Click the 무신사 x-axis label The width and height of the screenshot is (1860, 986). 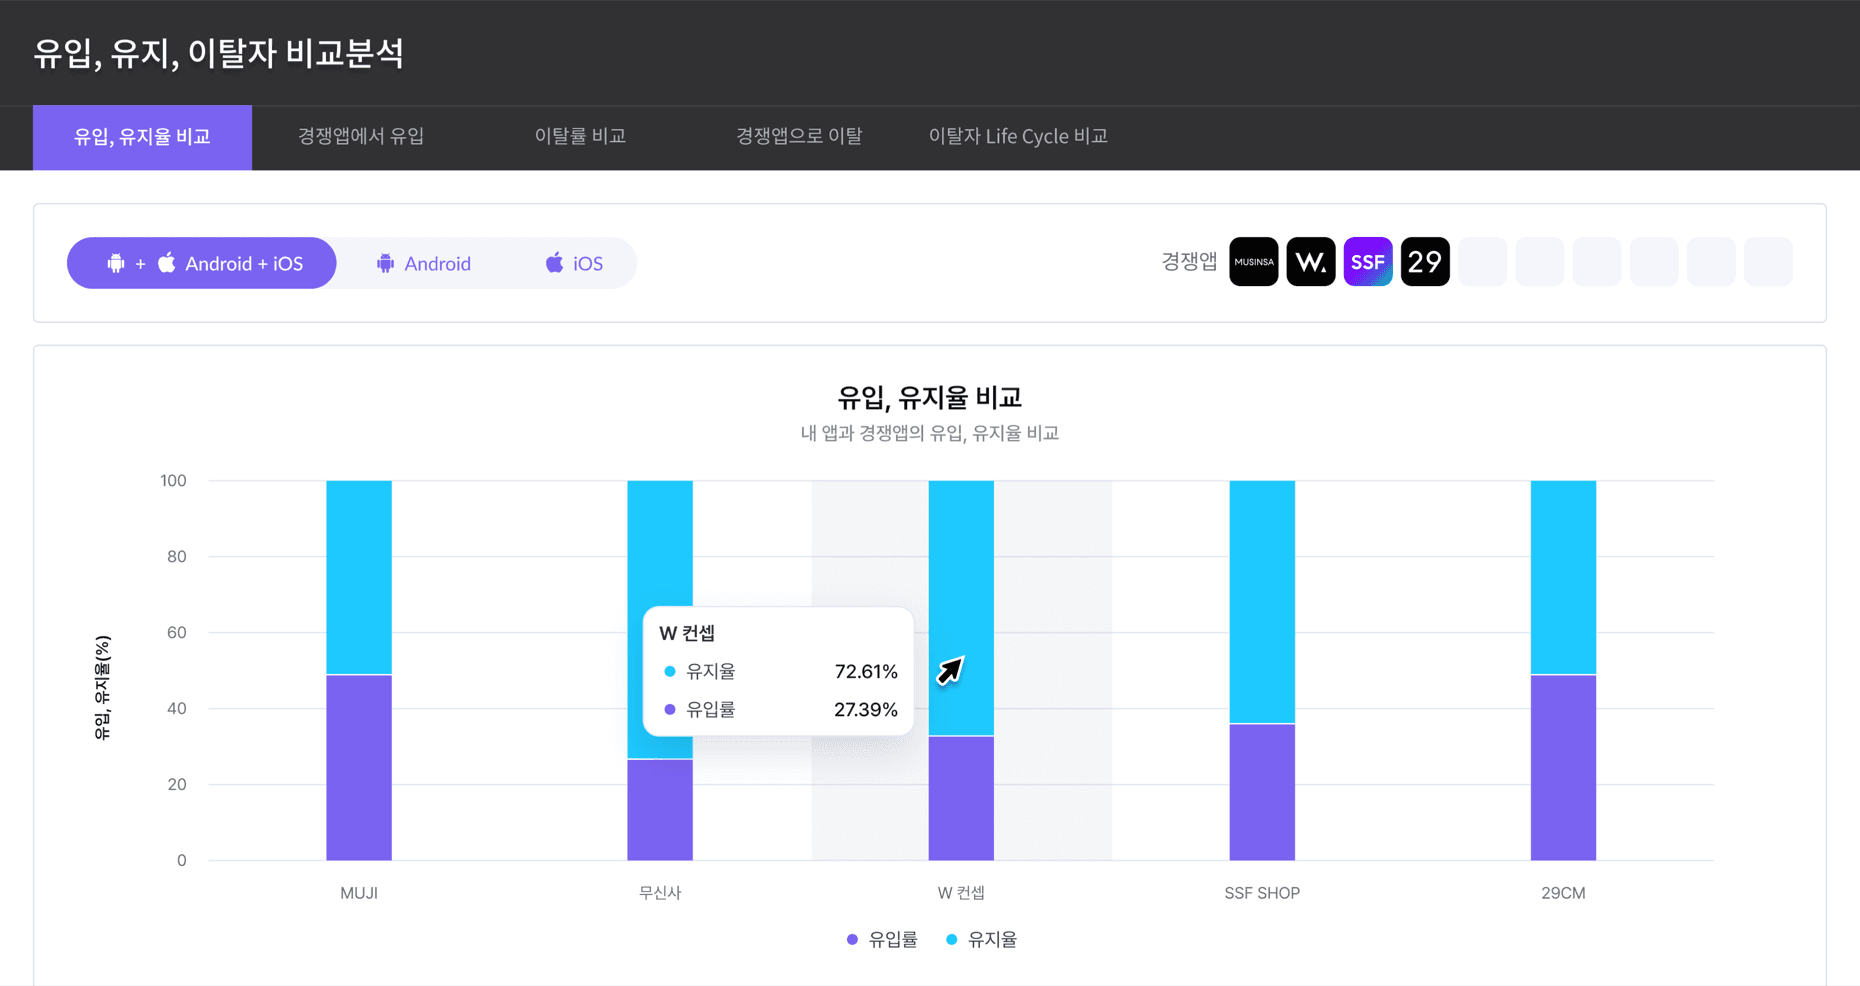tap(660, 893)
